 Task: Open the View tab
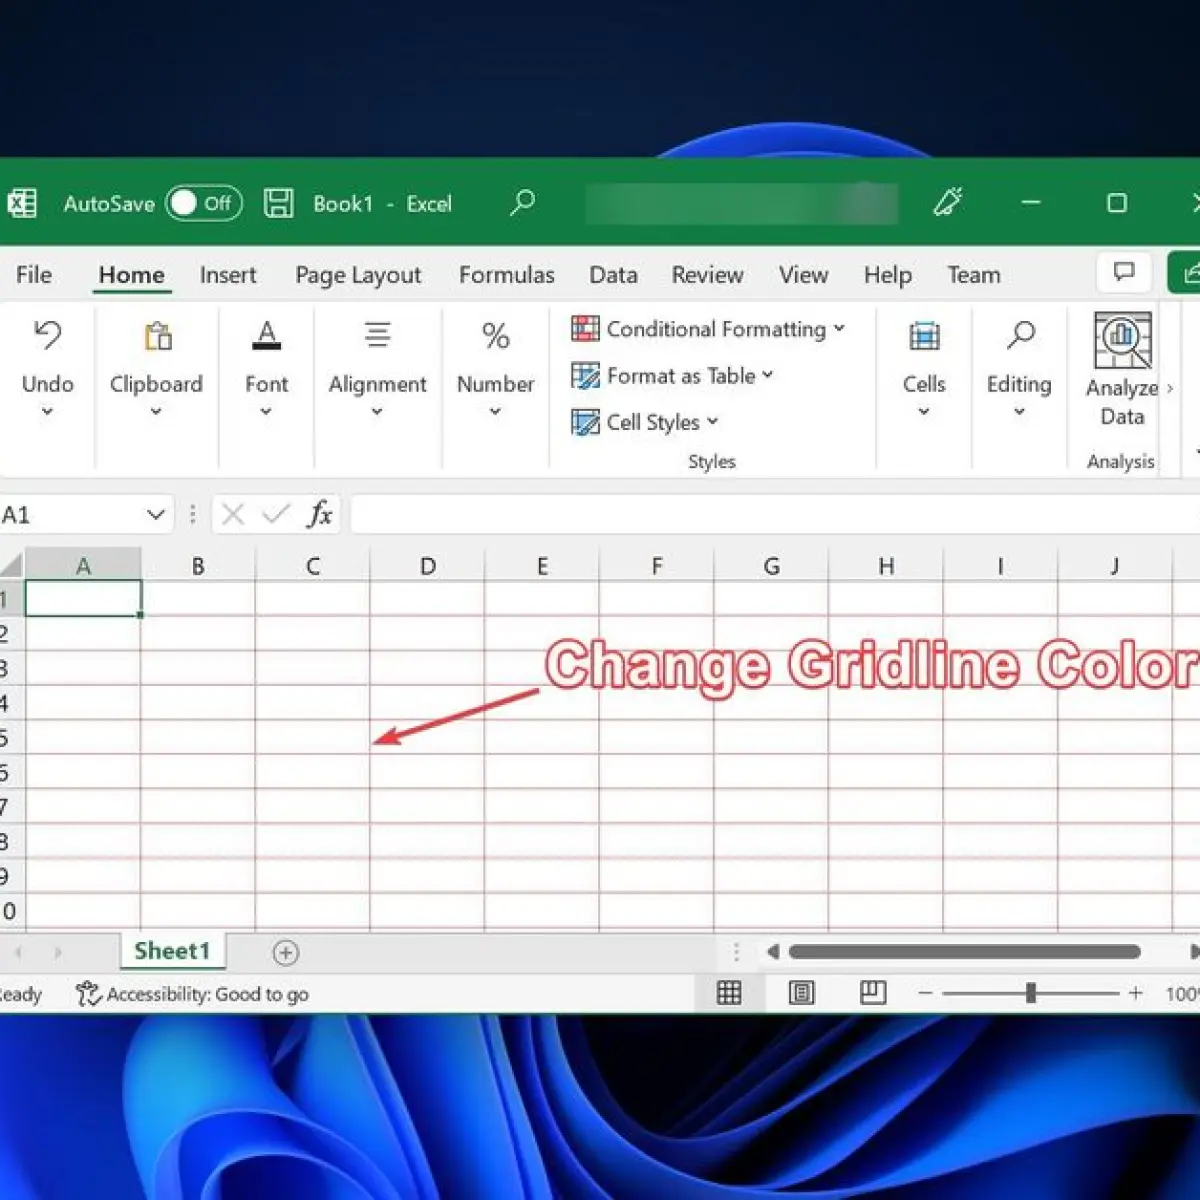[x=803, y=275]
